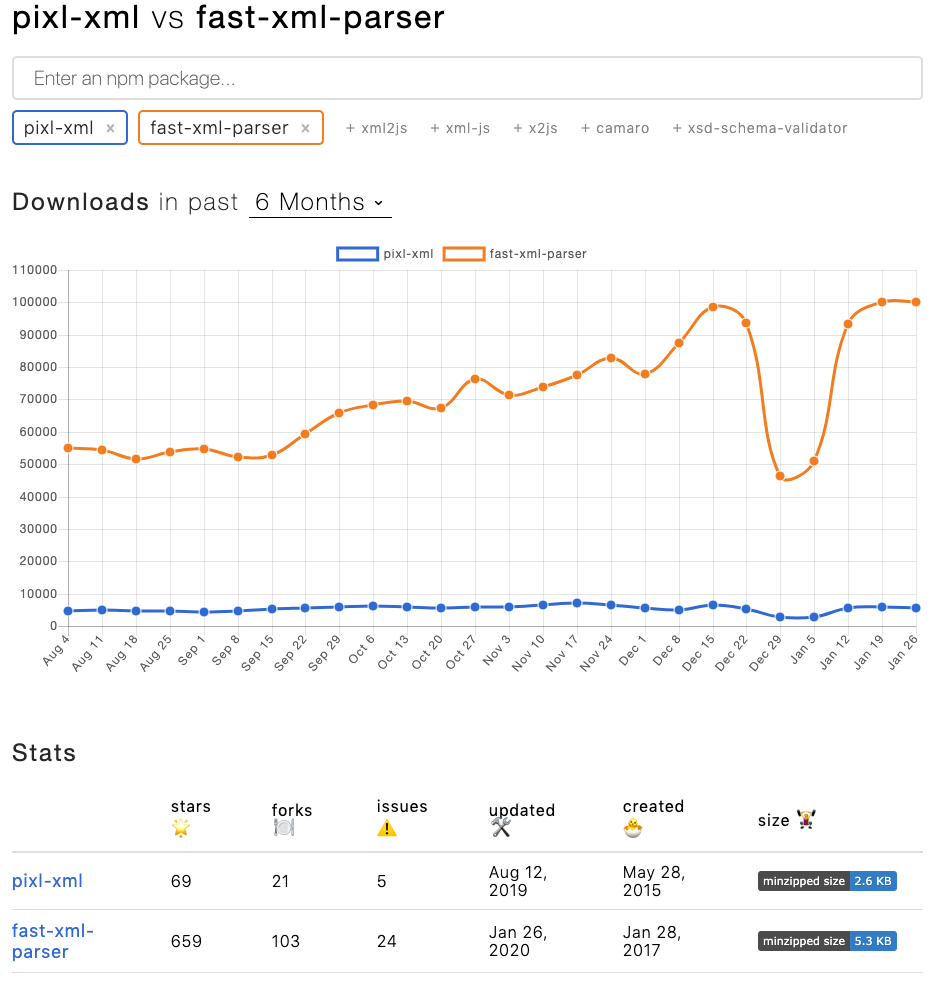Open fast-xml-parser minzipped size 5.3 KB badge

point(827,941)
